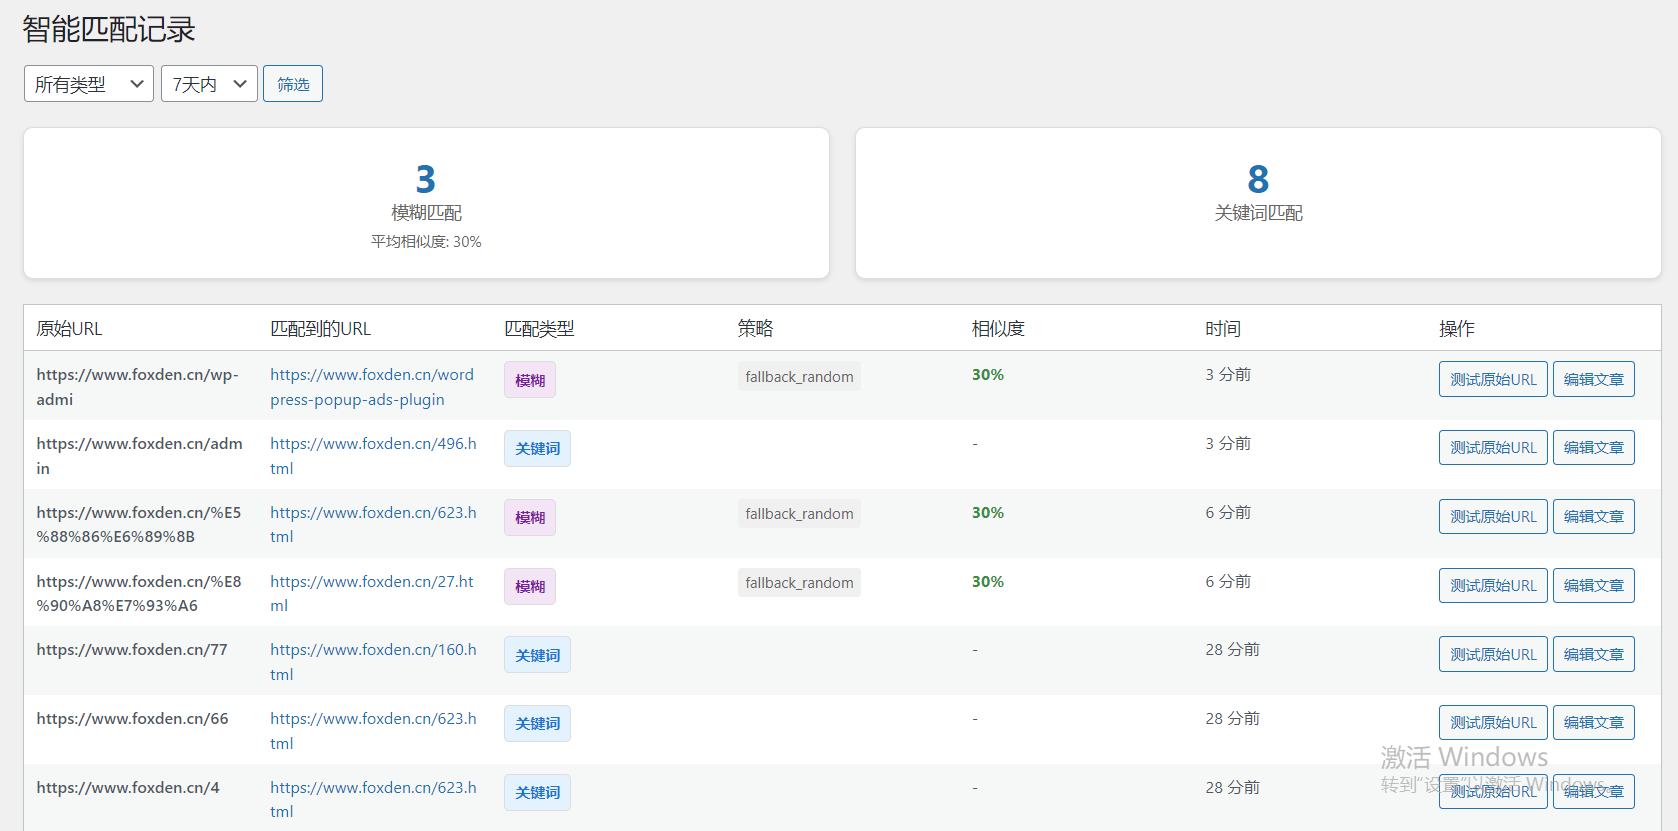Click 编辑文章 for the /77 row
Image resolution: width=1678 pixels, height=831 pixels.
(x=1594, y=654)
